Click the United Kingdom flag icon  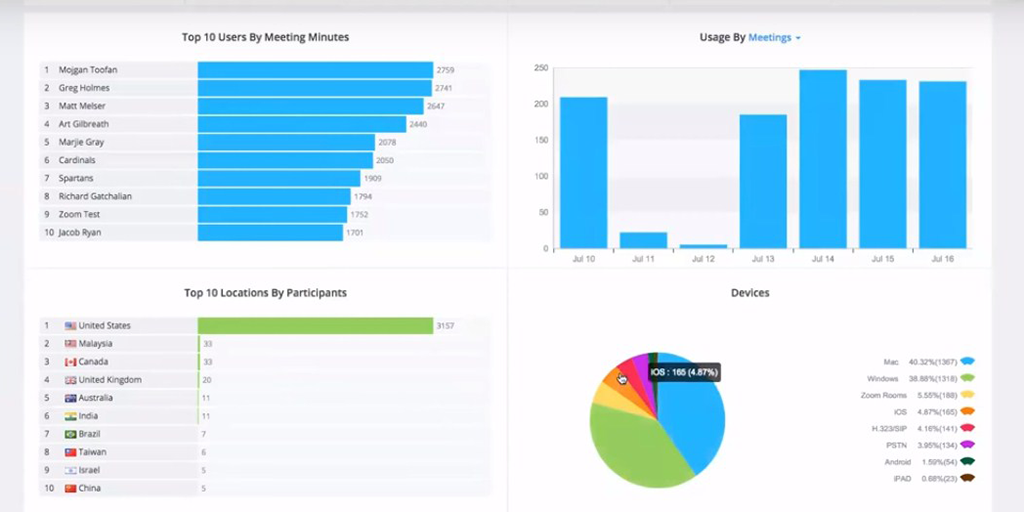[x=71, y=380]
